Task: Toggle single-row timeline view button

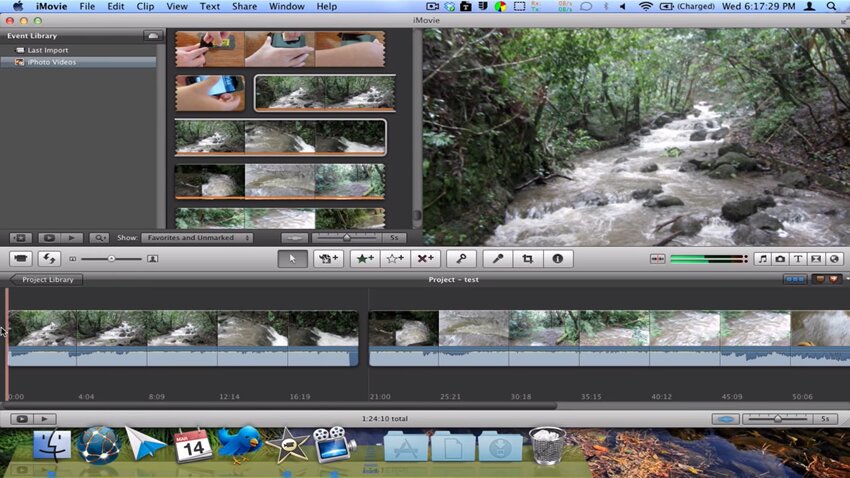Action: click(795, 279)
